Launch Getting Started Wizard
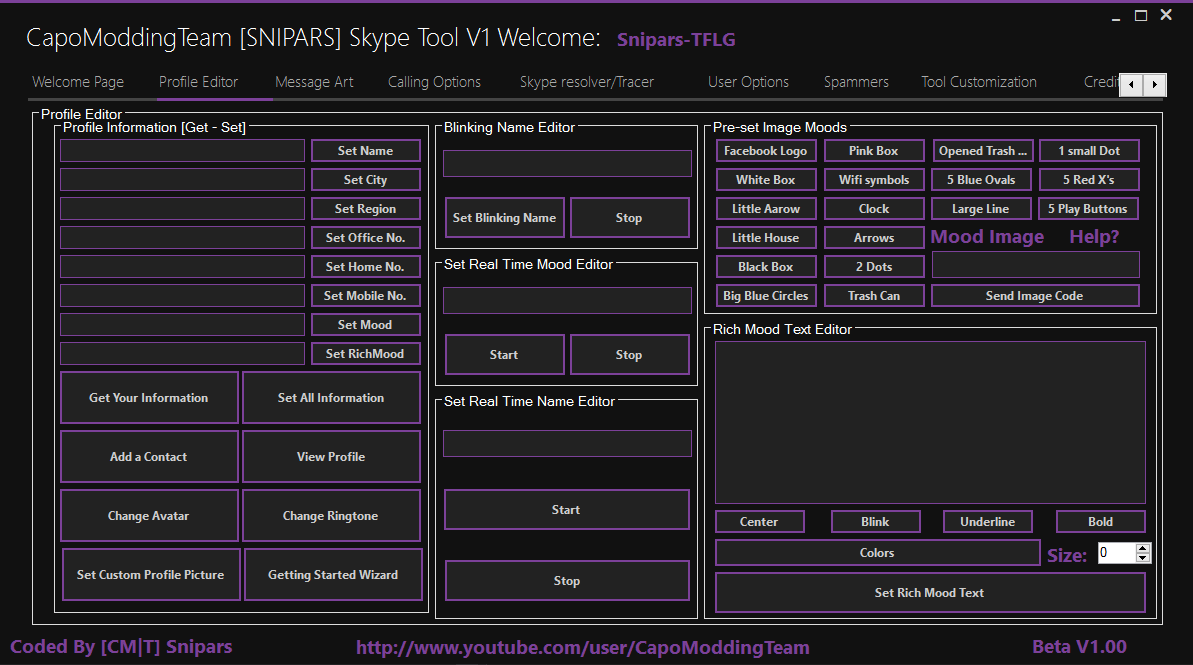The width and height of the screenshot is (1193, 665). [333, 574]
